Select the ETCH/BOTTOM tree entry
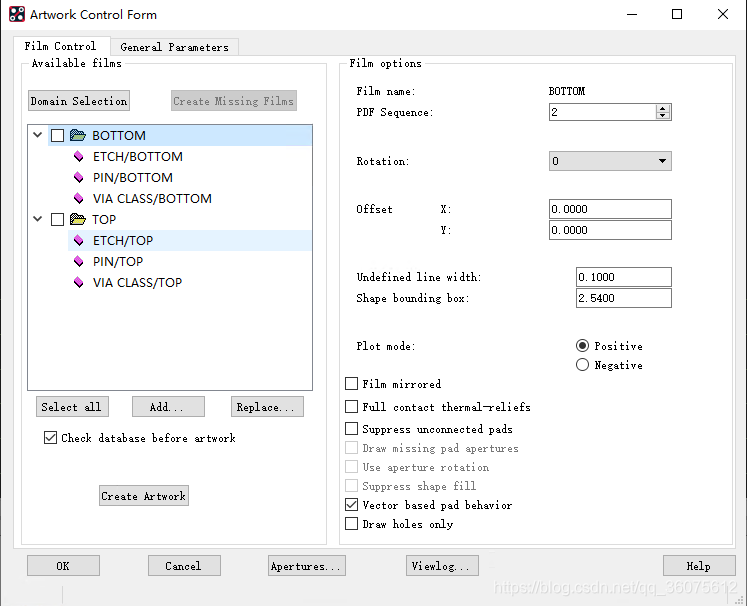Screen dimensions: 747x606 click(138, 156)
